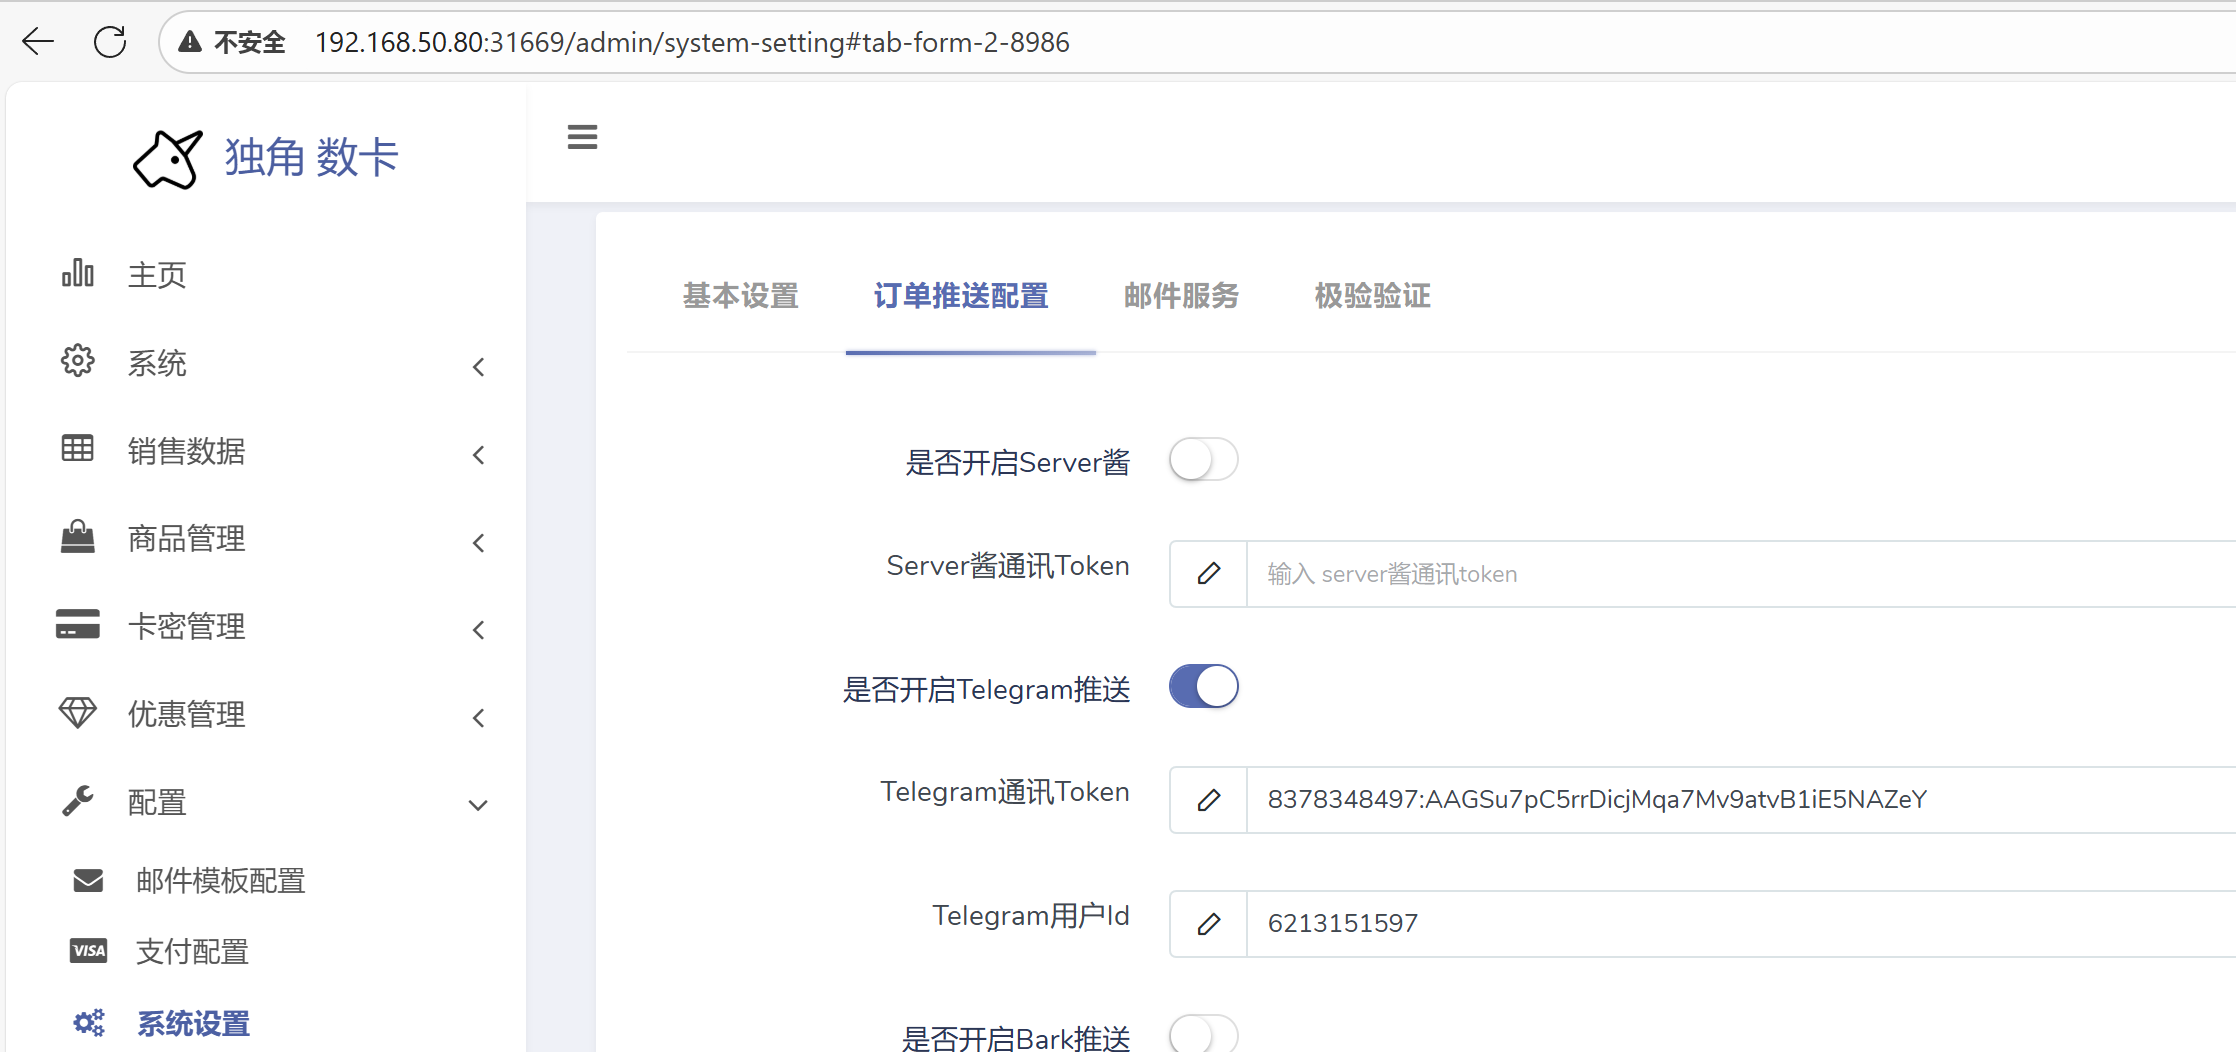The image size is (2236, 1052).
Task: Switch to the 邮件服务 tab
Action: pos(1181,296)
